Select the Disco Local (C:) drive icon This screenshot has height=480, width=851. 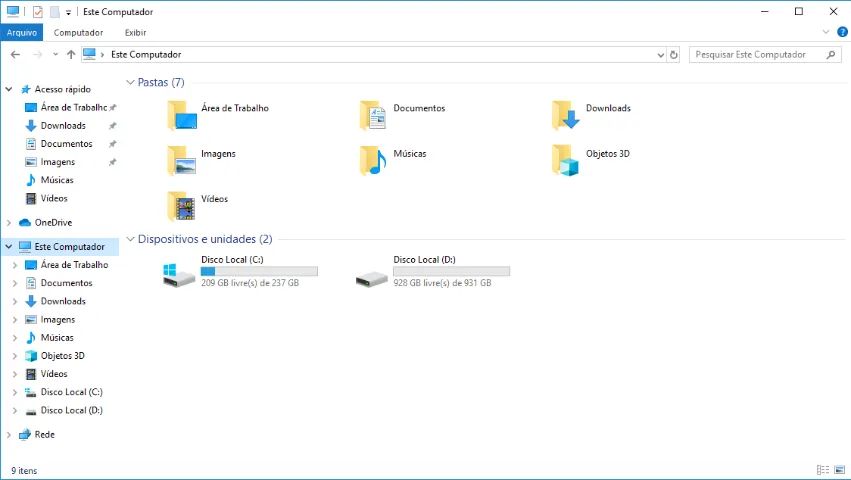coord(180,275)
